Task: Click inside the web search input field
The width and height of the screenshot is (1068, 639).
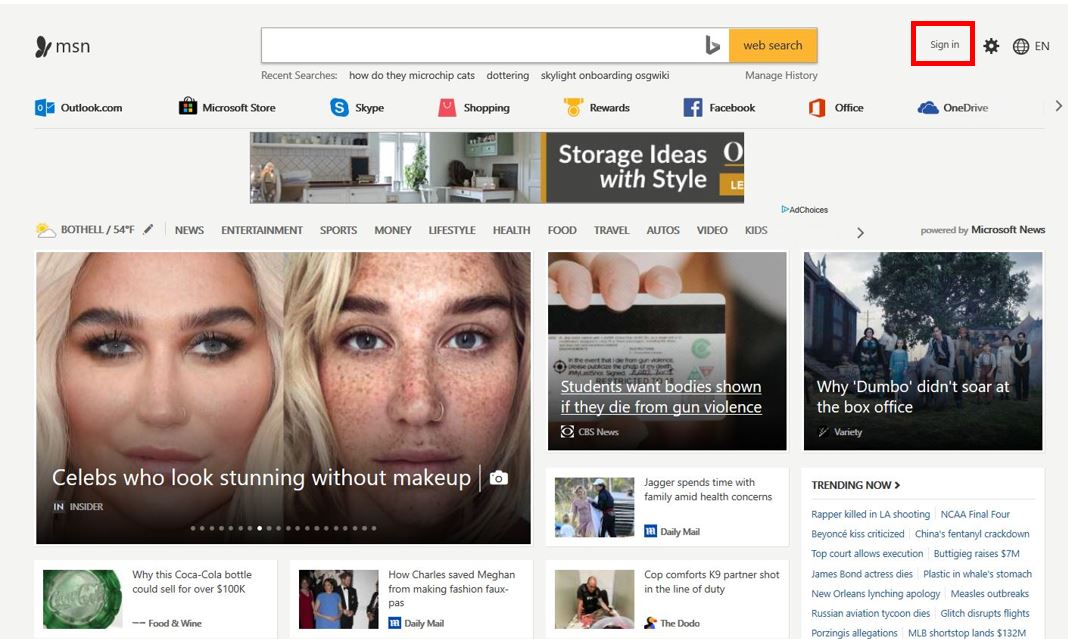Action: tap(480, 45)
